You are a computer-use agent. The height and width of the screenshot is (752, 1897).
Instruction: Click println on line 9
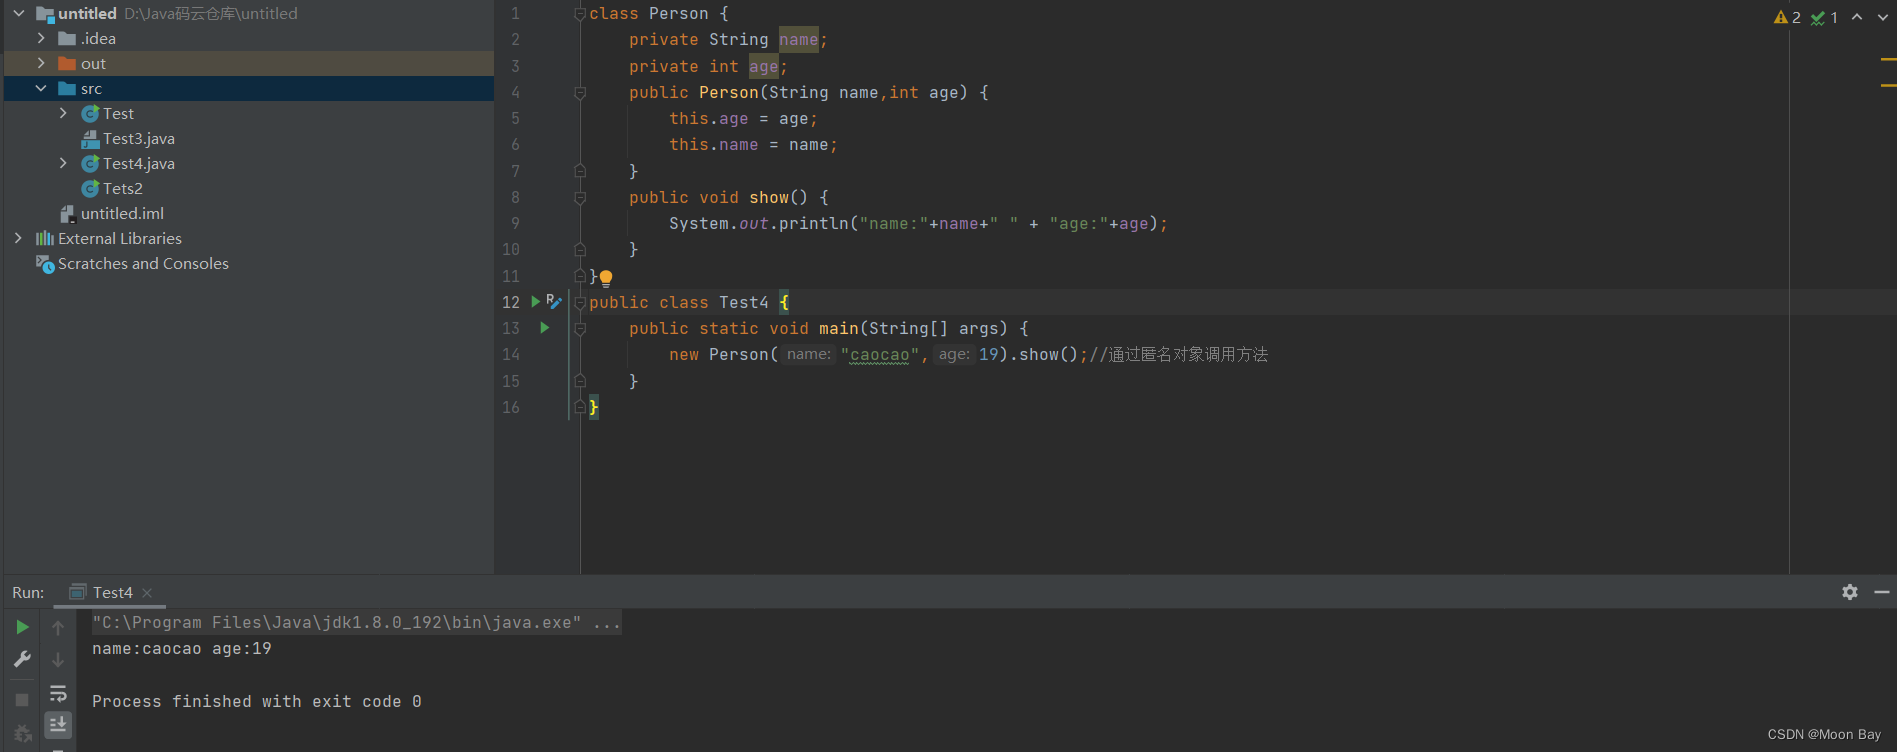(x=814, y=223)
